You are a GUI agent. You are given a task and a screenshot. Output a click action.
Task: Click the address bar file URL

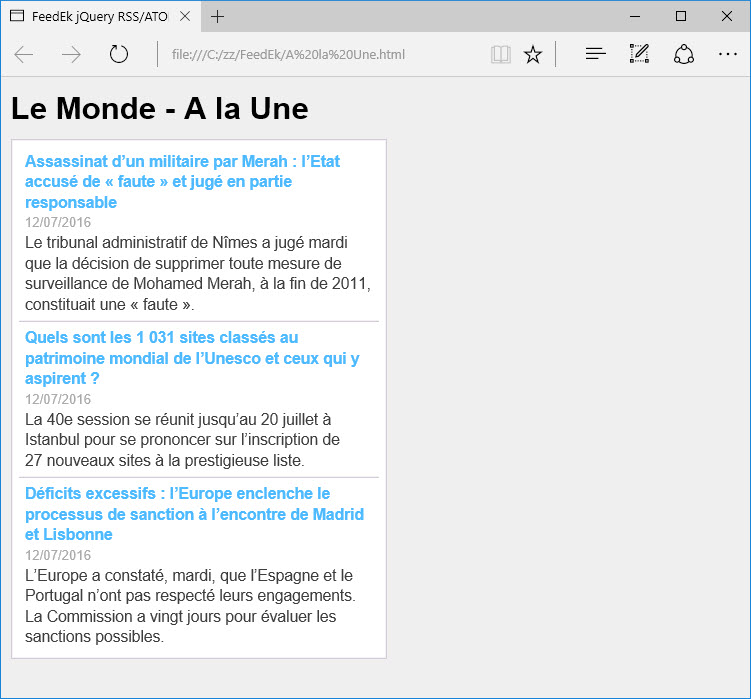pyautogui.click(x=288, y=55)
